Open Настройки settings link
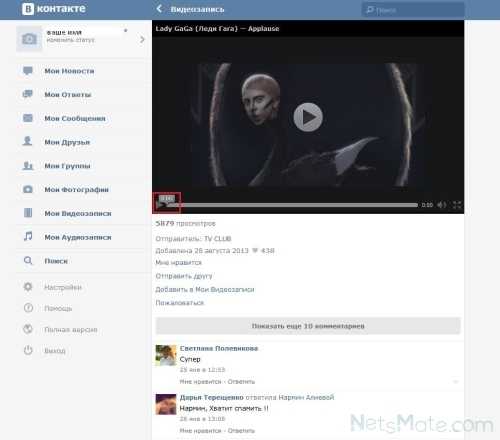The image size is (500, 440). pos(63,287)
